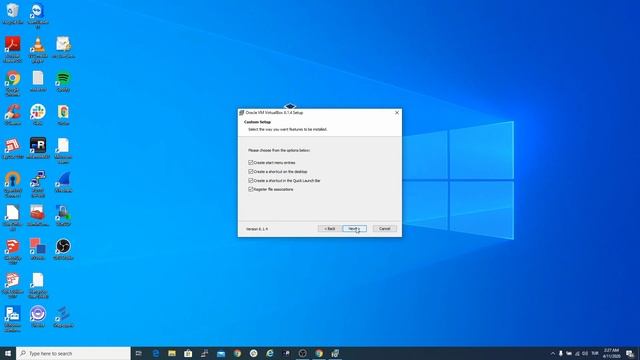
Task: Click the Next button in VirtualBox Setup
Action: point(354,229)
